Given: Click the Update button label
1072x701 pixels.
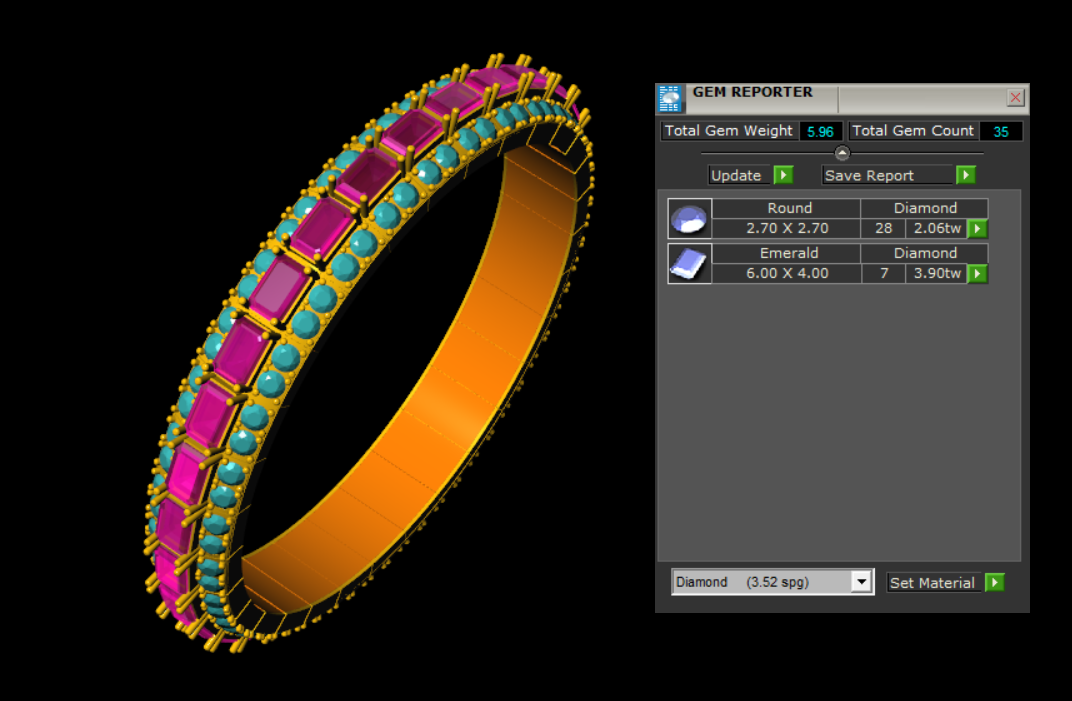Looking at the screenshot, I should pos(737,175).
